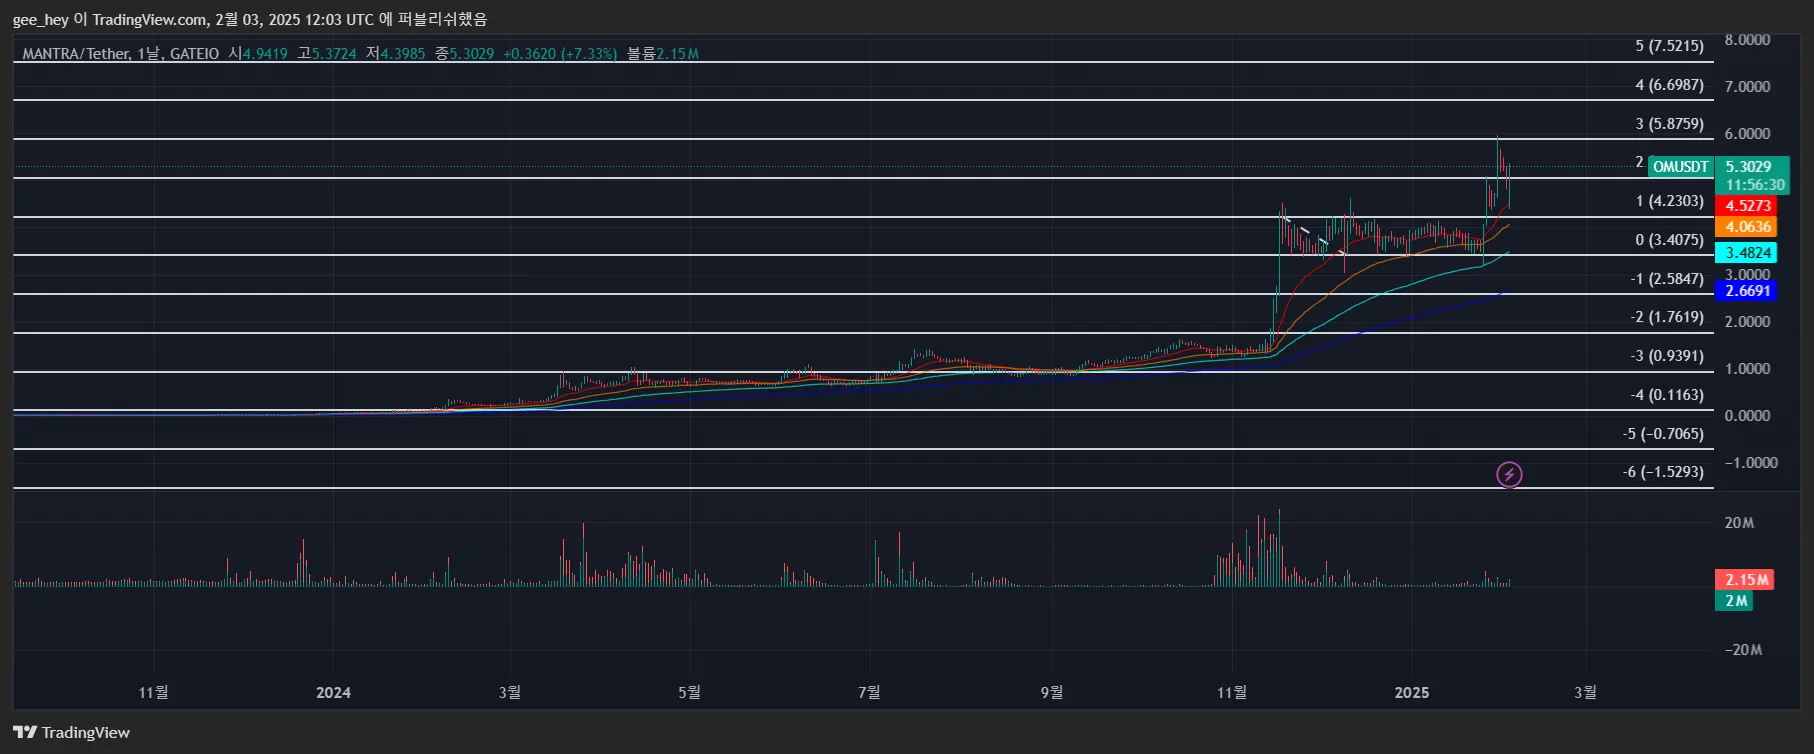Click the OMUSDT symbol price tag

click(1681, 167)
